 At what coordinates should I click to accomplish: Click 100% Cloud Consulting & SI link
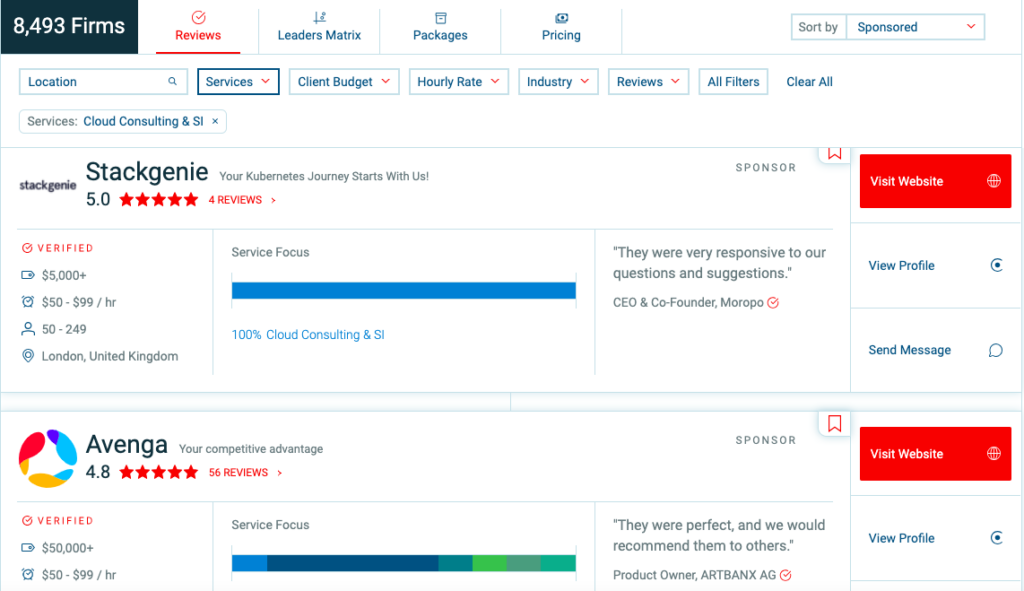click(308, 334)
